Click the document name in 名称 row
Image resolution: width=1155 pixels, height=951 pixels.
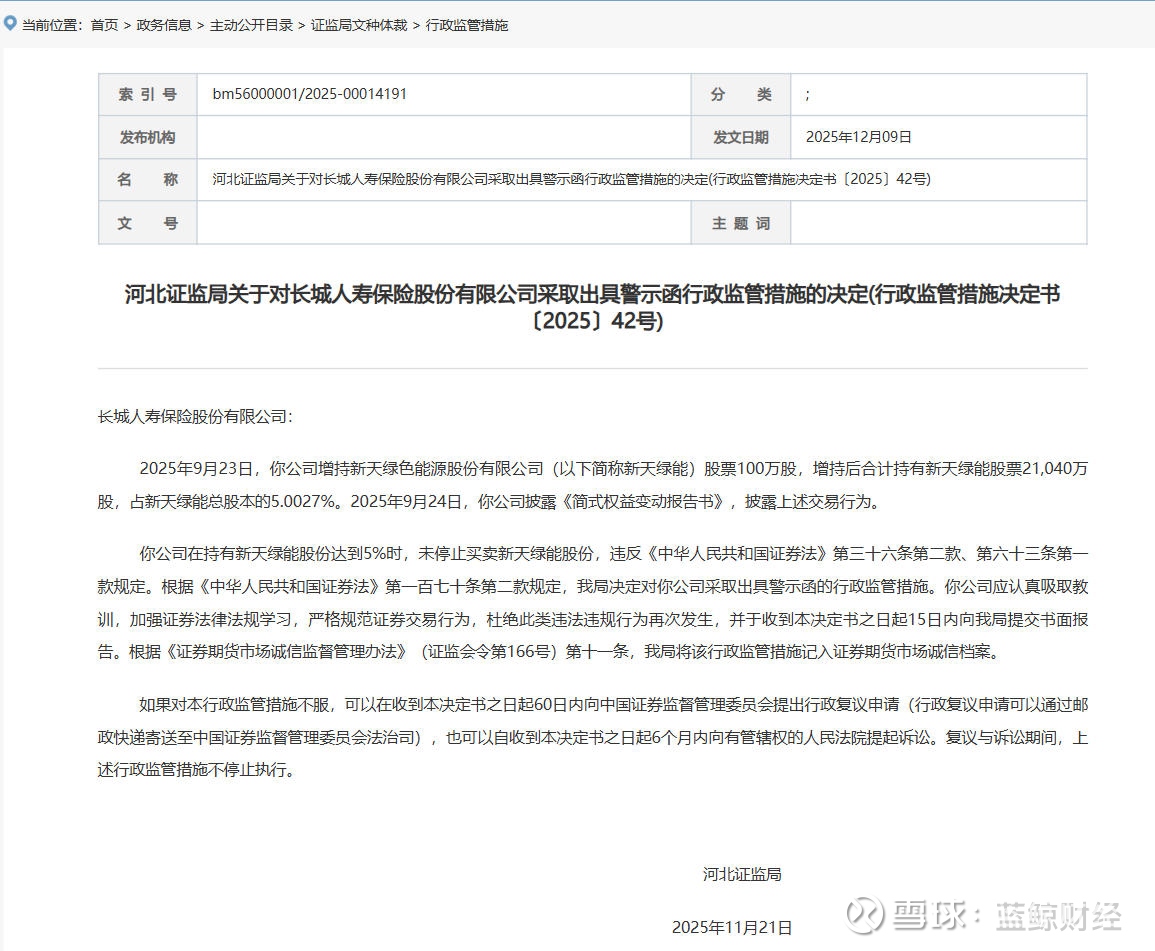point(571,180)
